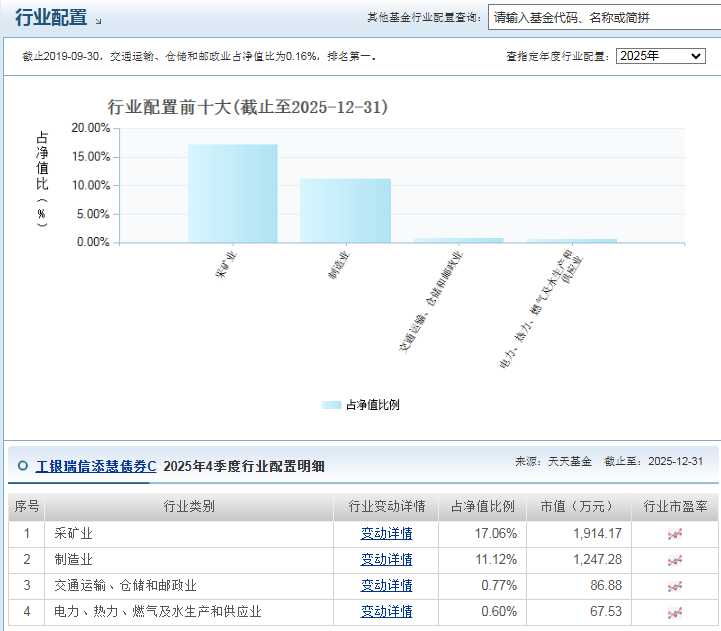Open P/E chart icon for 电力、热力 row
Image resolution: width=721 pixels, height=631 pixels.
(x=675, y=612)
